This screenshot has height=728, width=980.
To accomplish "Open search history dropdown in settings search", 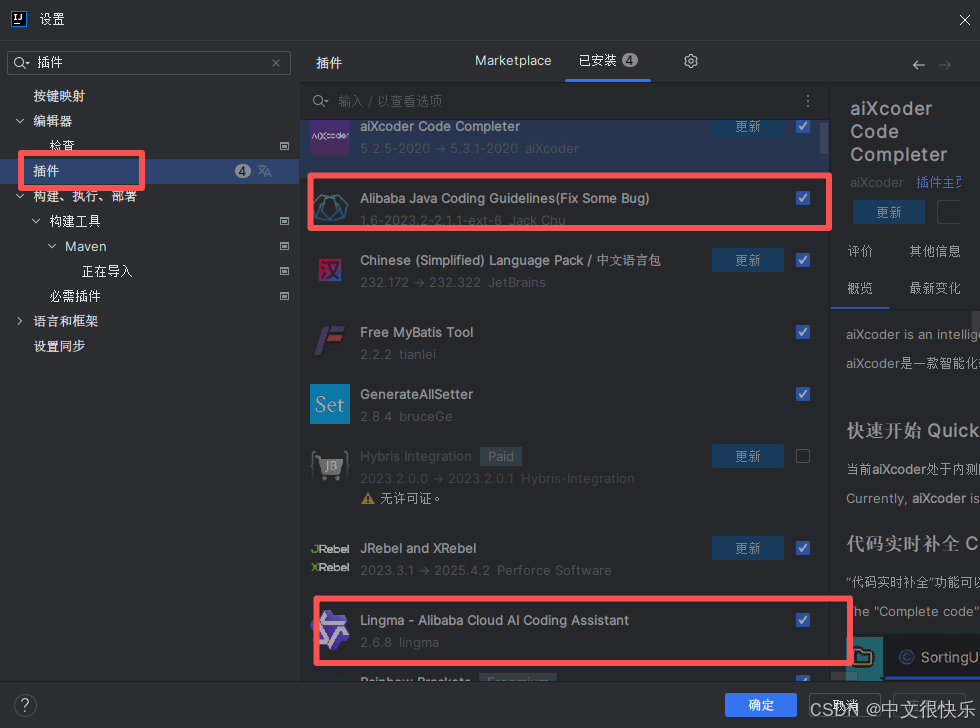I will pyautogui.click(x=21, y=63).
